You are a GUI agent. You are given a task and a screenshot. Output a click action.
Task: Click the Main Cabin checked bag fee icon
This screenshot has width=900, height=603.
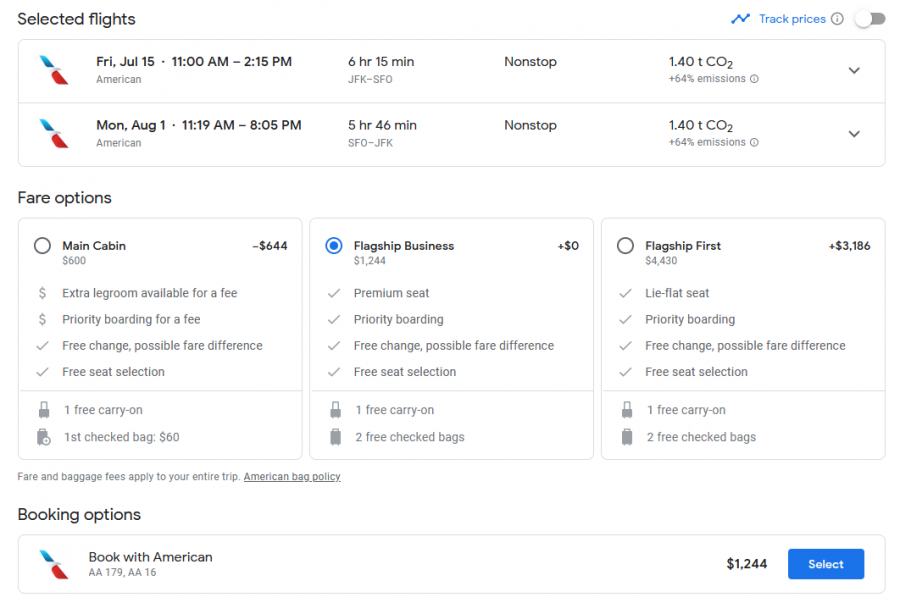tap(43, 437)
